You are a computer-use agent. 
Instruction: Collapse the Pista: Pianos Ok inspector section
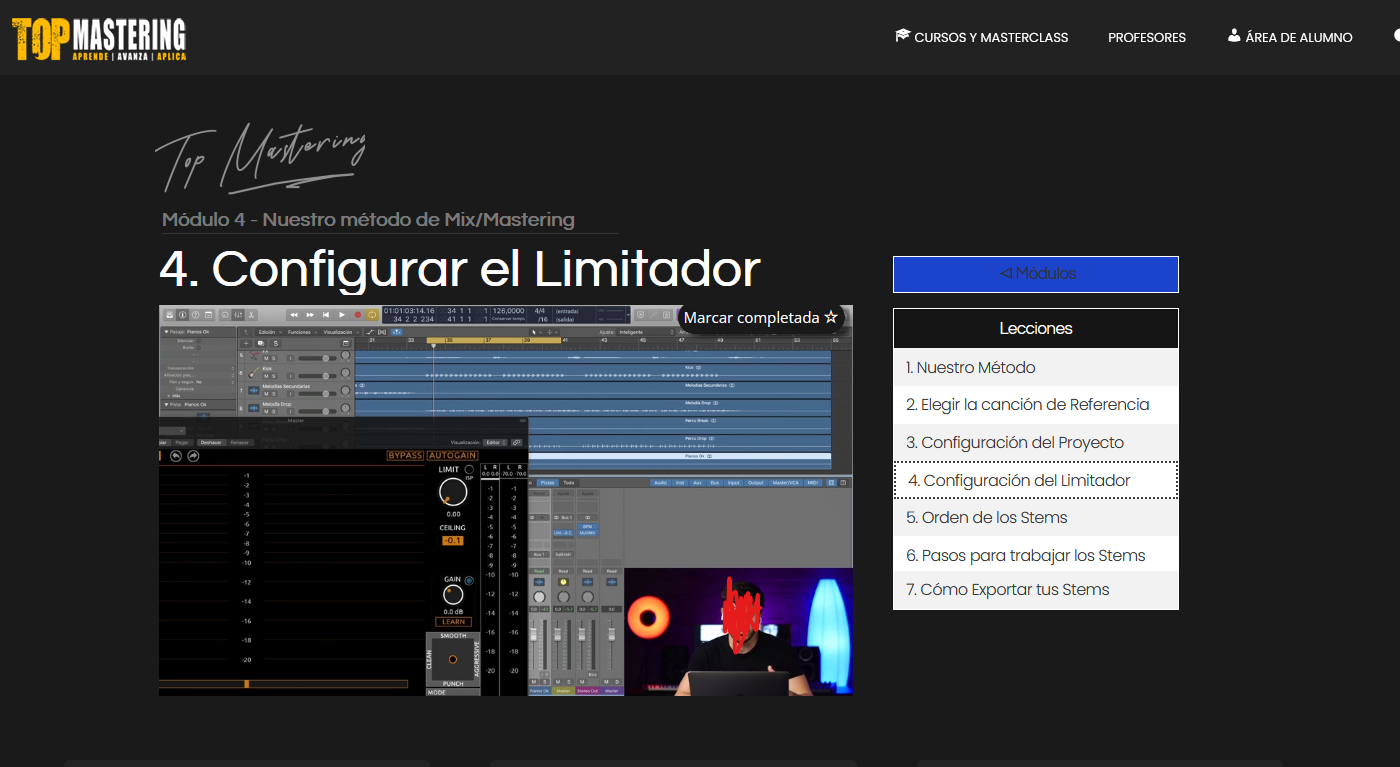tap(166, 405)
